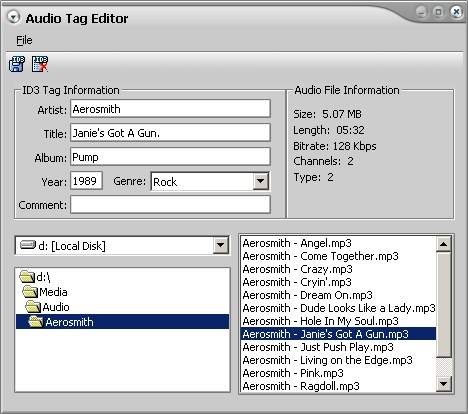This screenshot has width=468, height=414.
Task: Select the Media folder
Action: (x=45, y=292)
